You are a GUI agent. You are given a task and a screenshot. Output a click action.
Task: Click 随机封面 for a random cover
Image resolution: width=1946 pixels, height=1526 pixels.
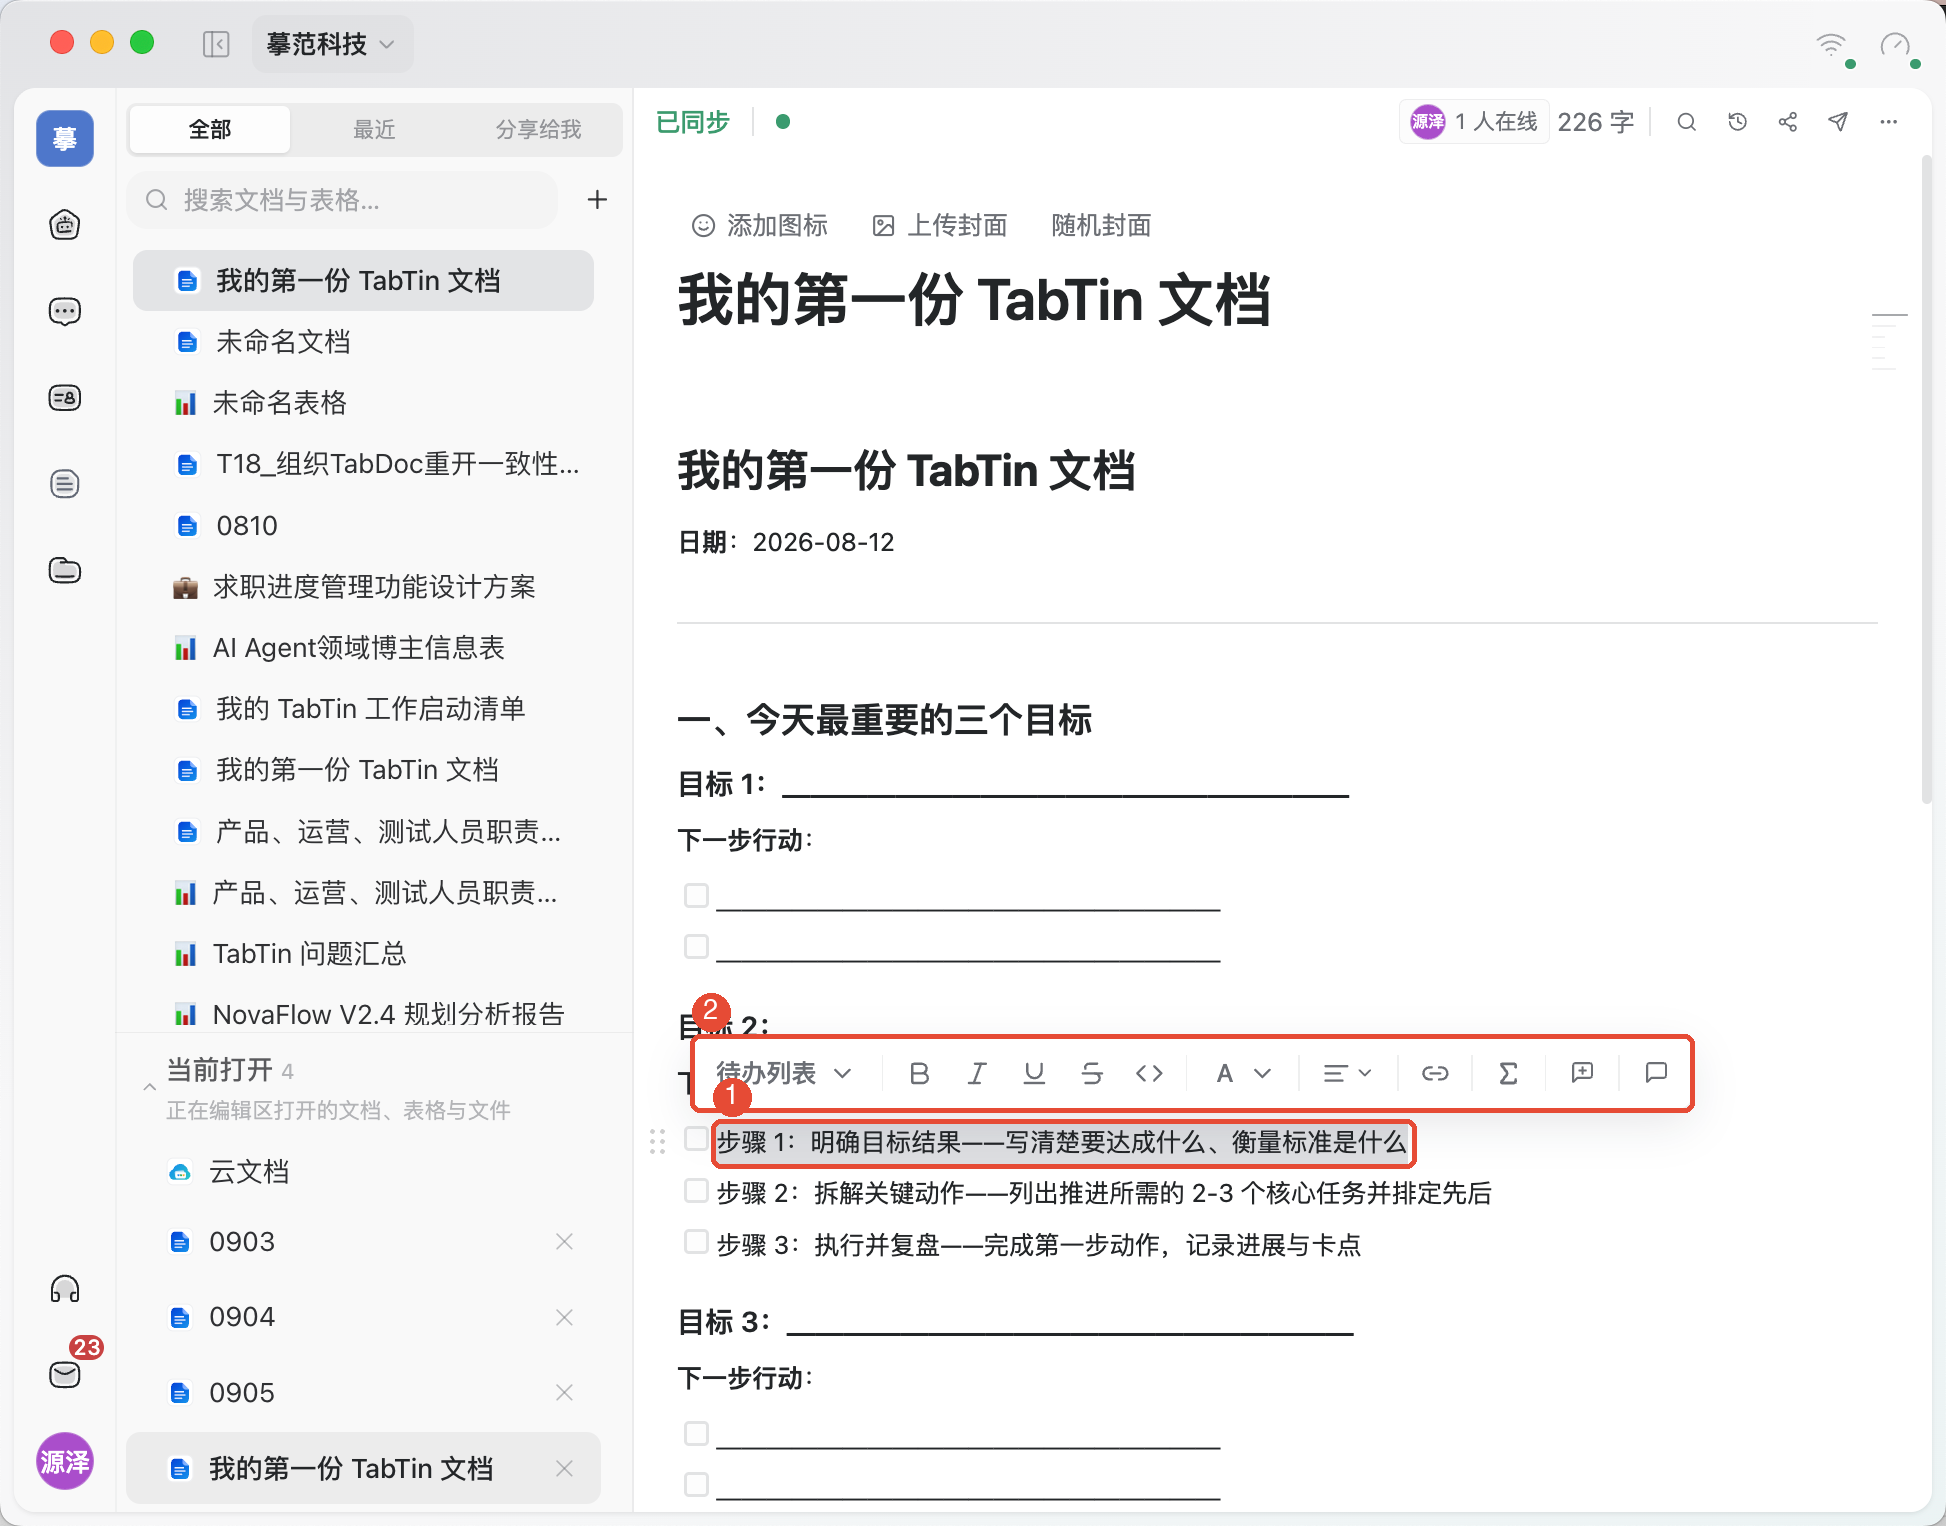click(x=1101, y=226)
